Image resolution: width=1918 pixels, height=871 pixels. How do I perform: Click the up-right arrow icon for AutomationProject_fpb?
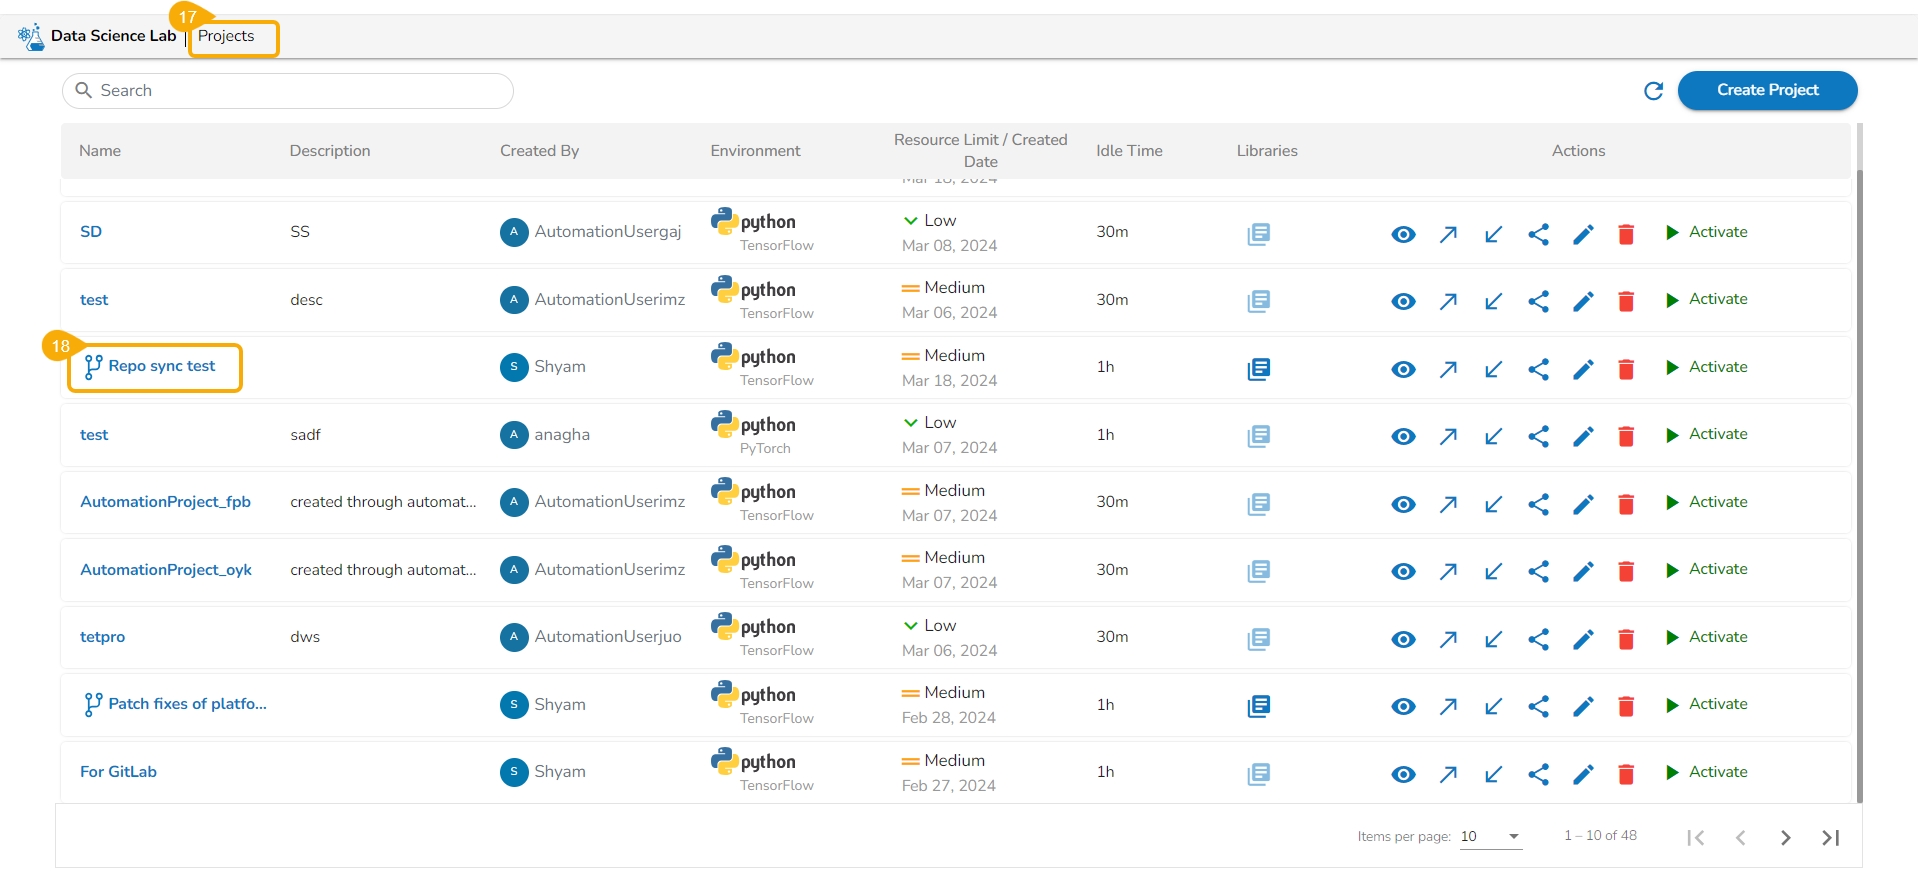coord(1448,504)
